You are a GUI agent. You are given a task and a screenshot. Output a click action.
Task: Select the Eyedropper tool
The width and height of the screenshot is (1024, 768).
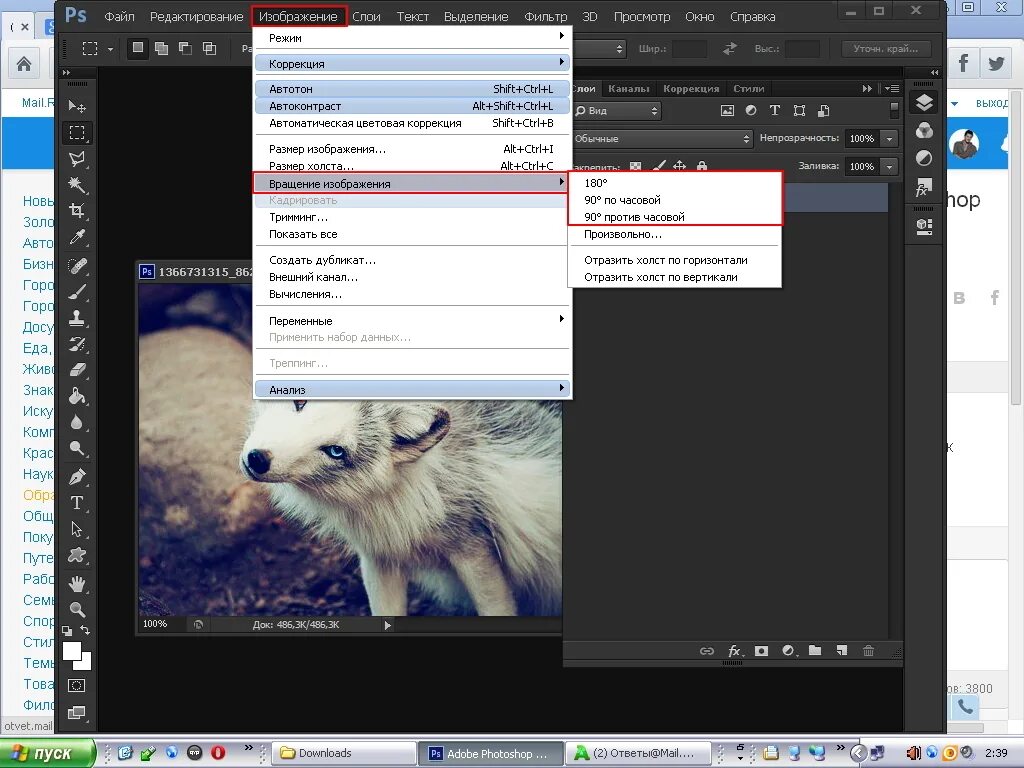click(x=77, y=237)
